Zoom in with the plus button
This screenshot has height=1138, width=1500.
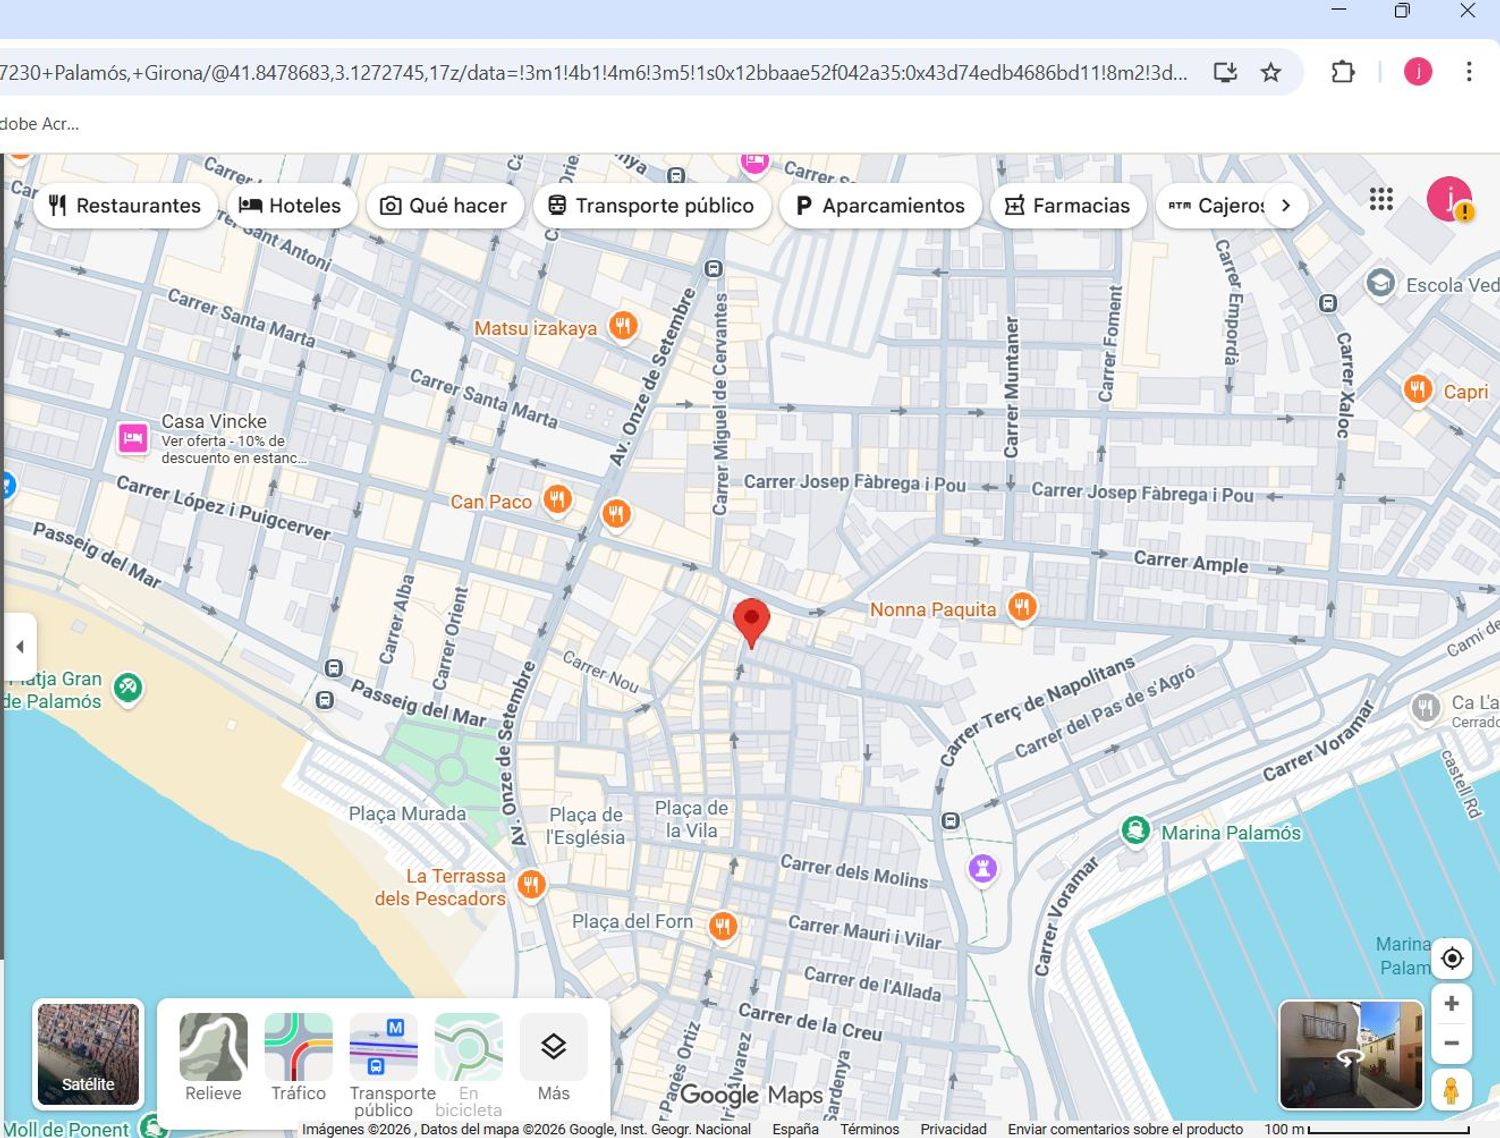(x=1452, y=1003)
